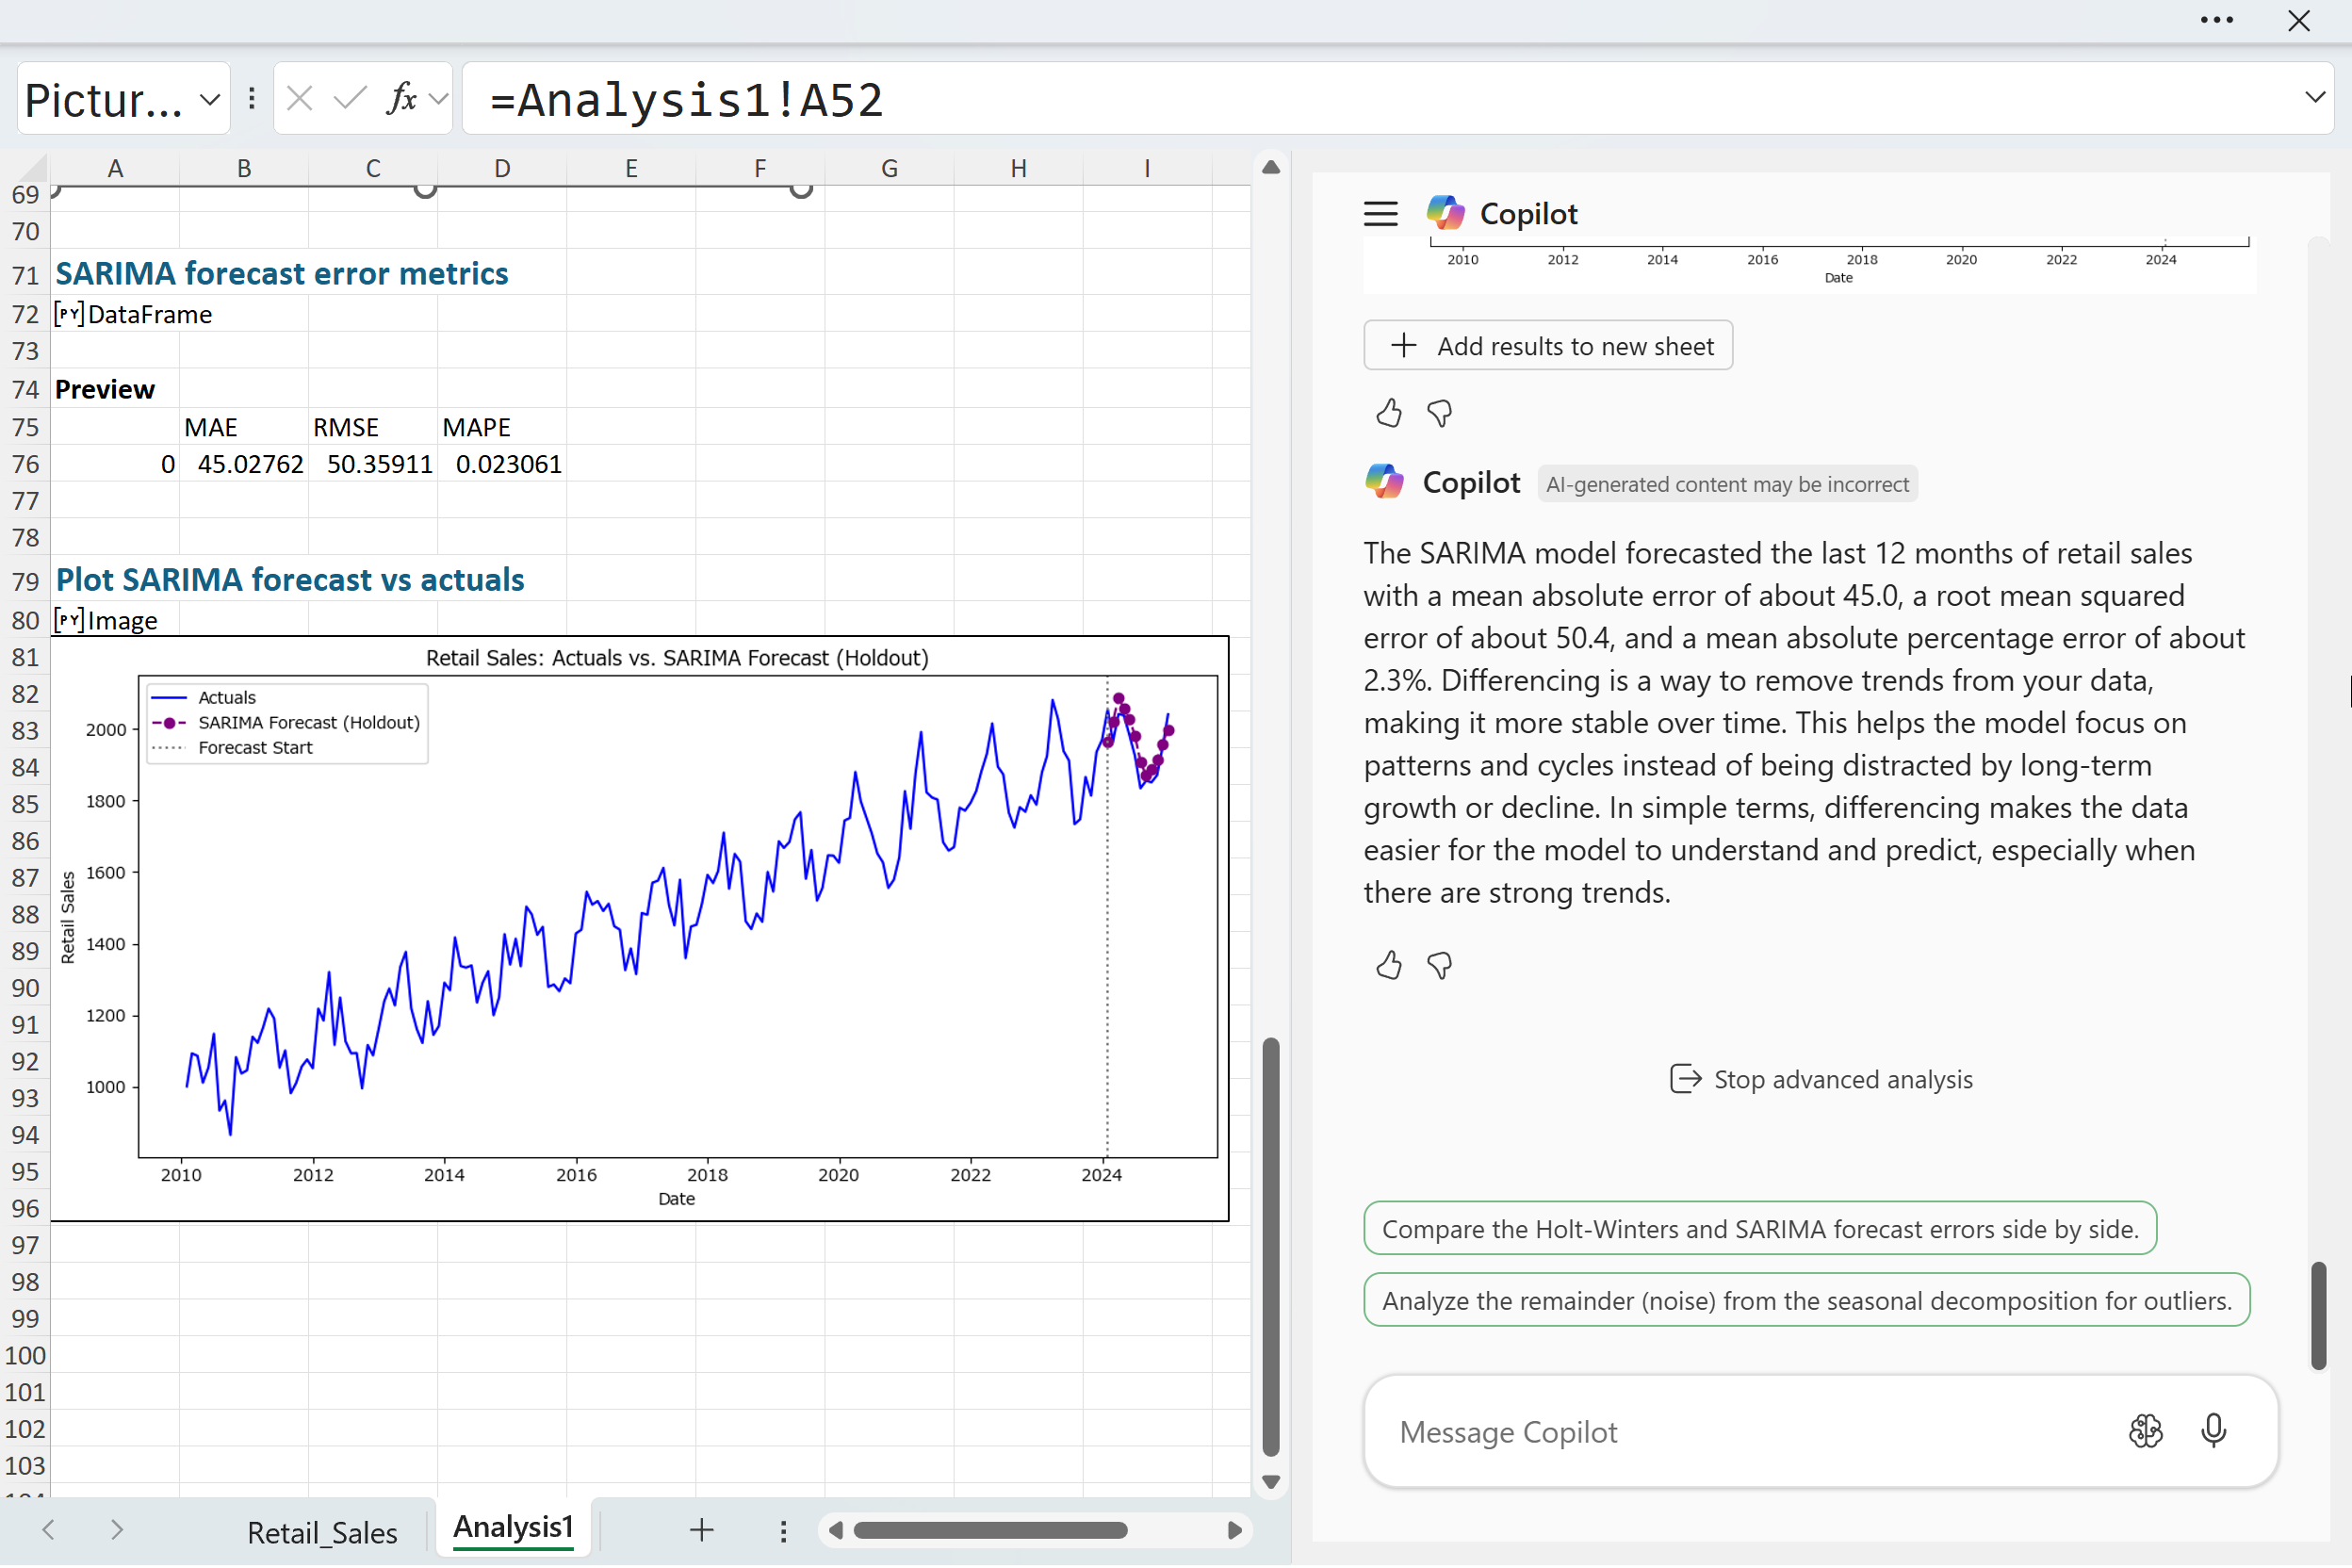
Task: Click the formula bar enter checkmark
Action: [349, 98]
